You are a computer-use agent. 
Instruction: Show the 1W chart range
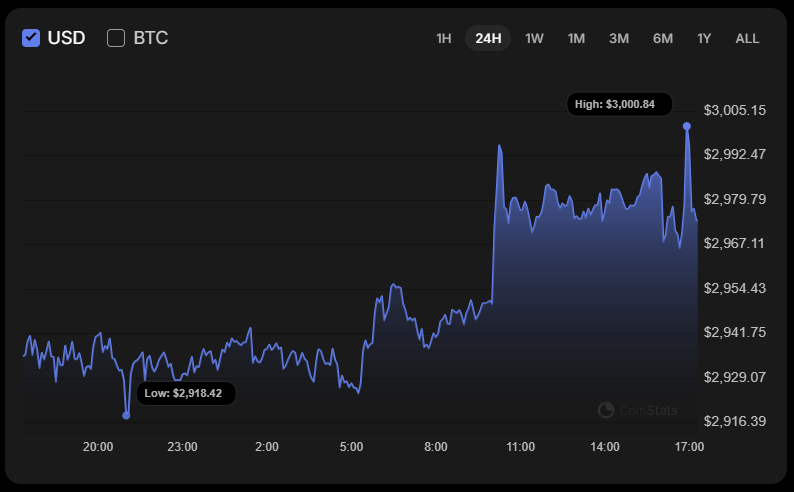tap(534, 38)
